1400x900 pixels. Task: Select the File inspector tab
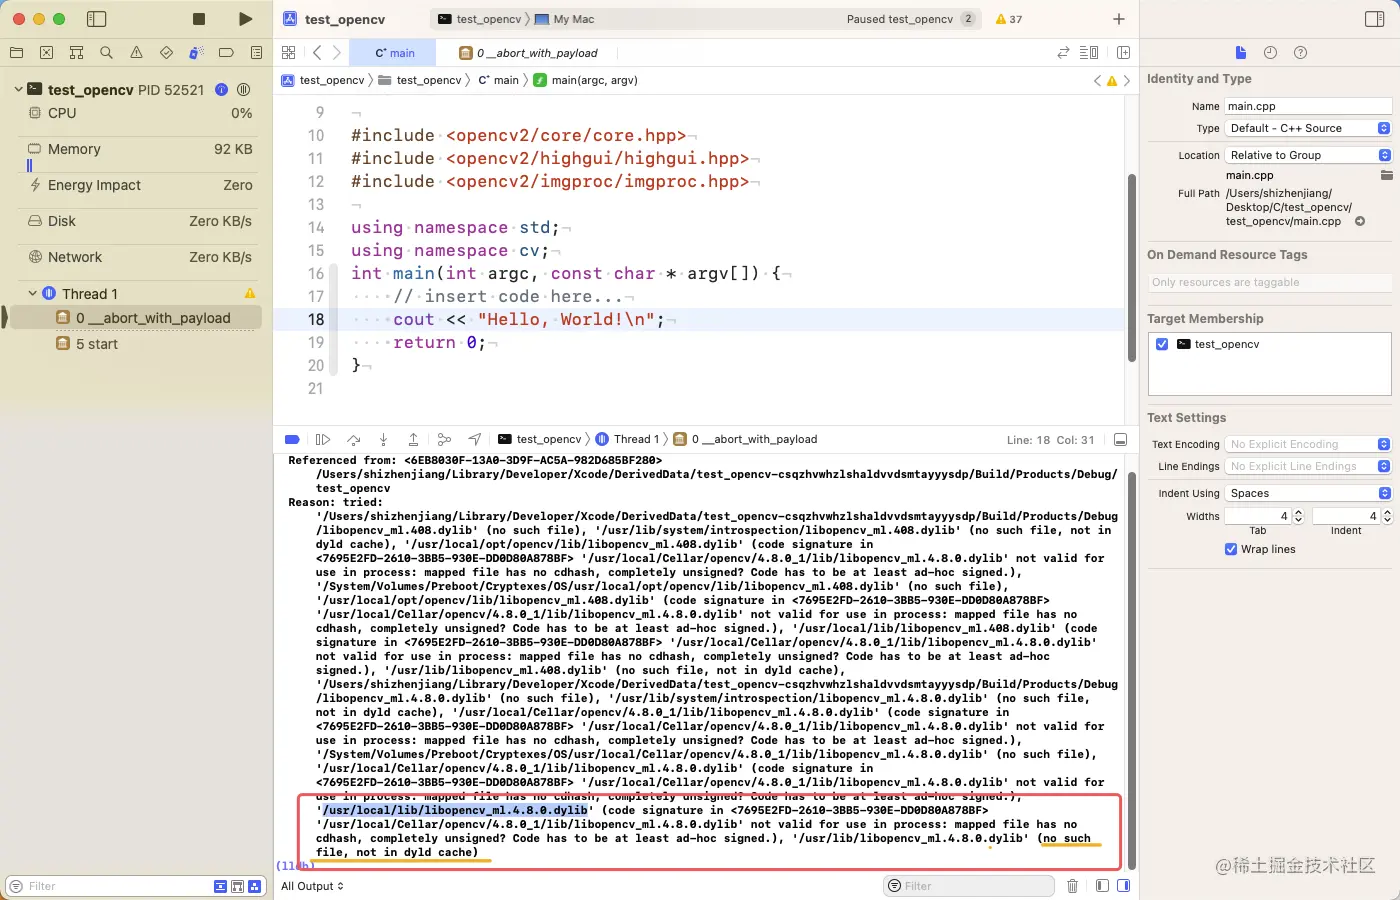1240,53
